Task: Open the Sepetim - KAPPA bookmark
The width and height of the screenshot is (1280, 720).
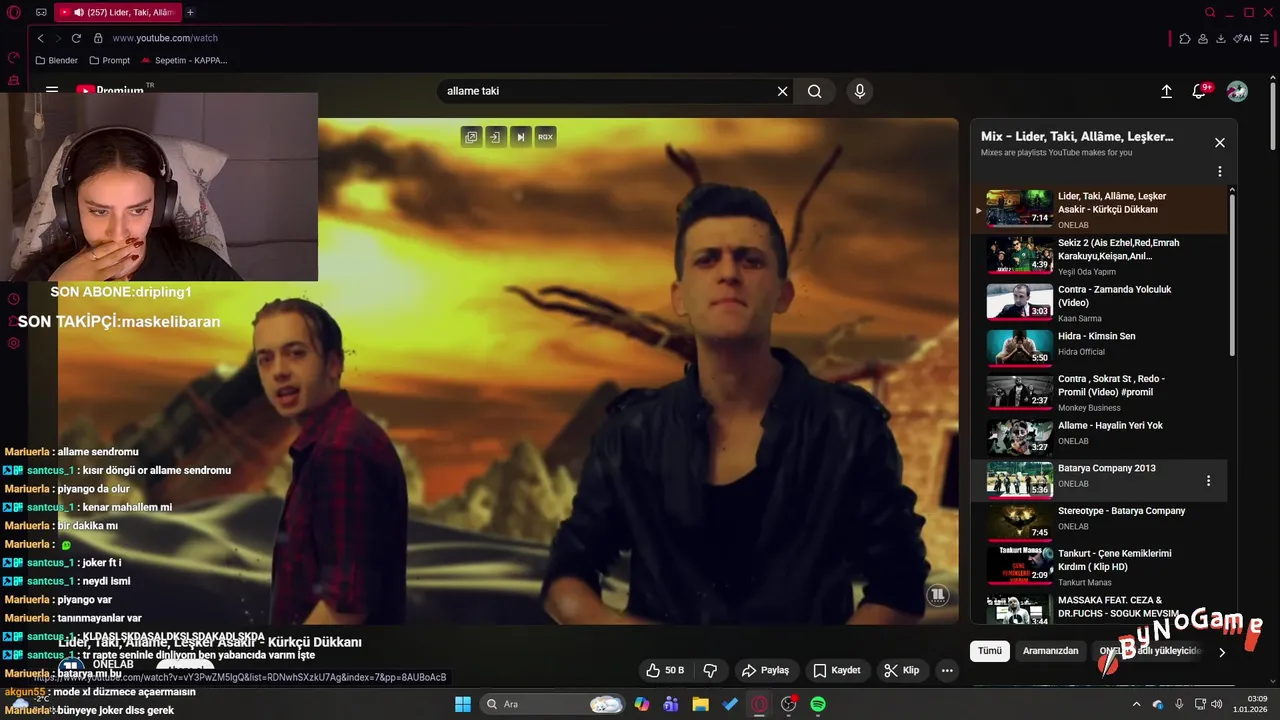Action: click(184, 60)
